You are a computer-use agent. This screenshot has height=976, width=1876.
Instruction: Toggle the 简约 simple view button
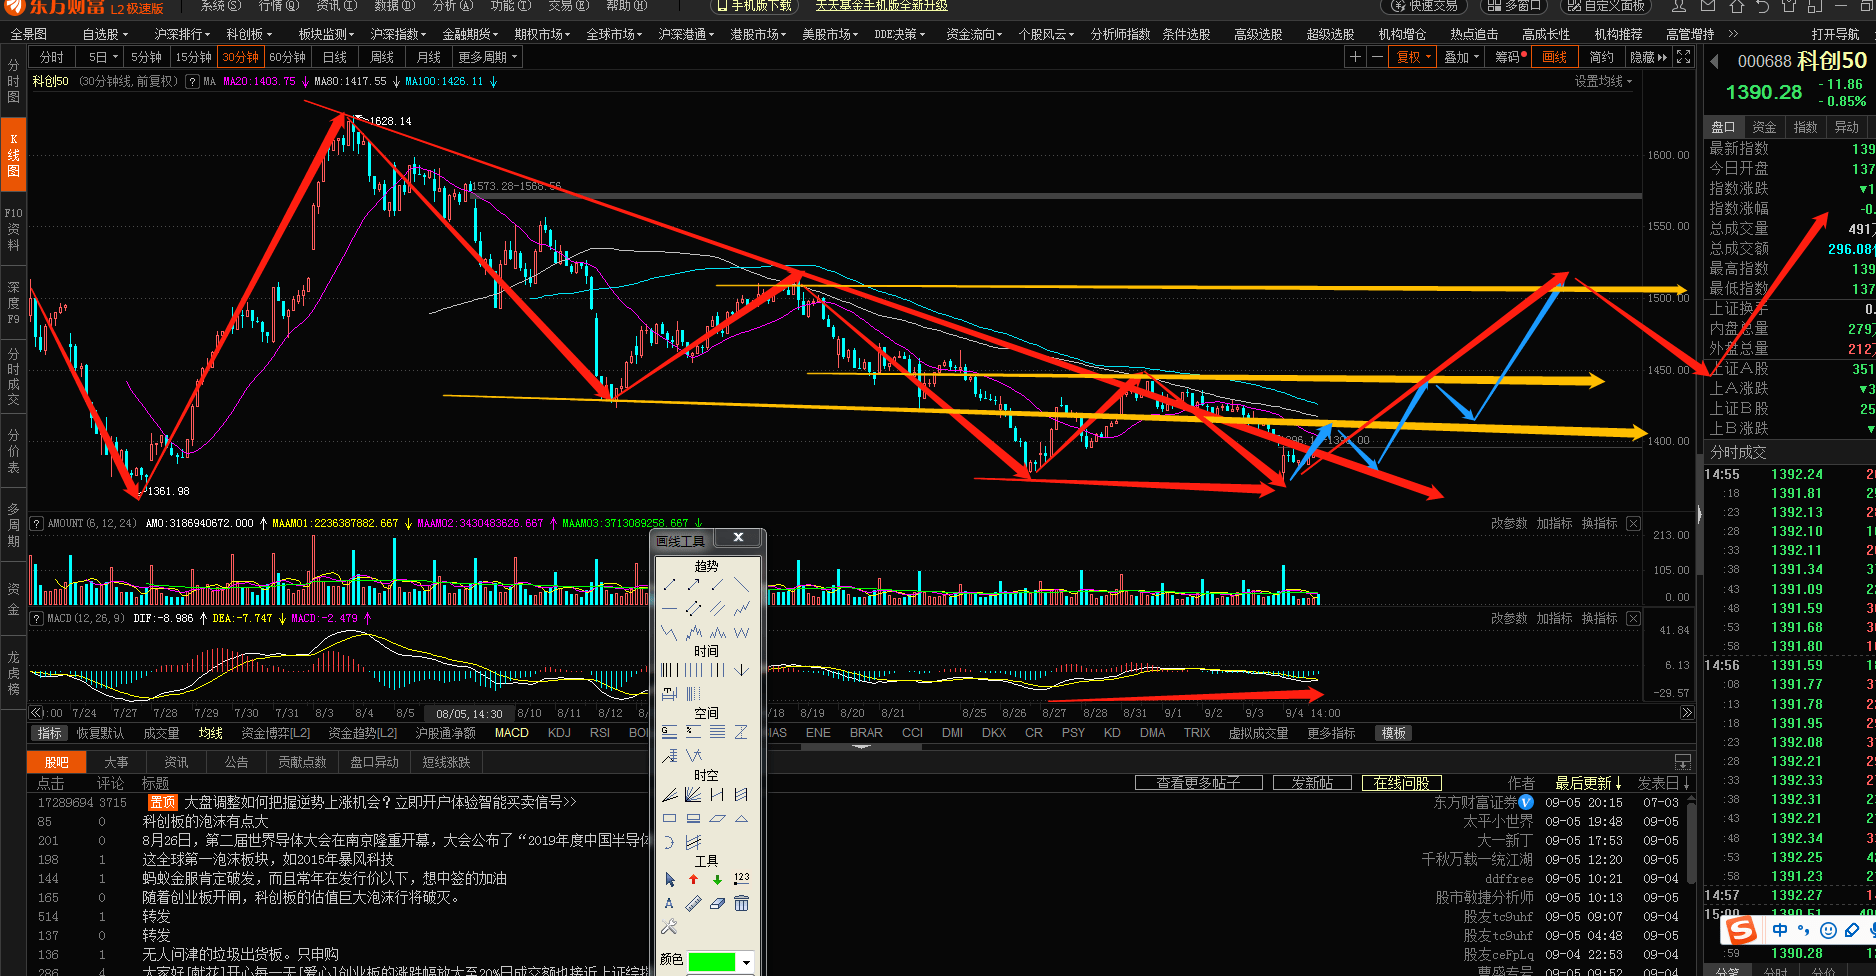click(1602, 57)
